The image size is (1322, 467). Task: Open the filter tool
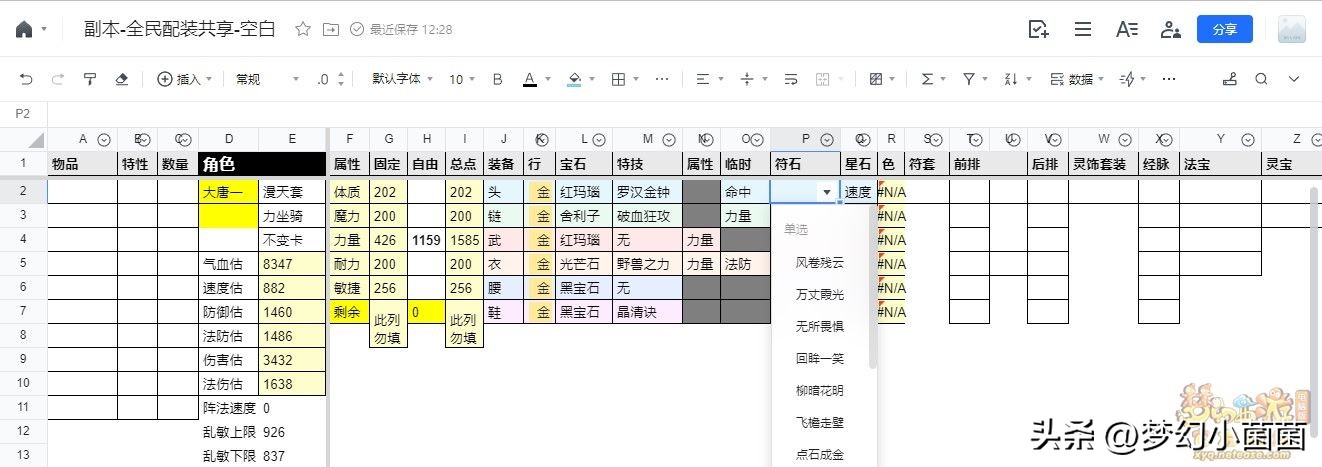point(969,79)
